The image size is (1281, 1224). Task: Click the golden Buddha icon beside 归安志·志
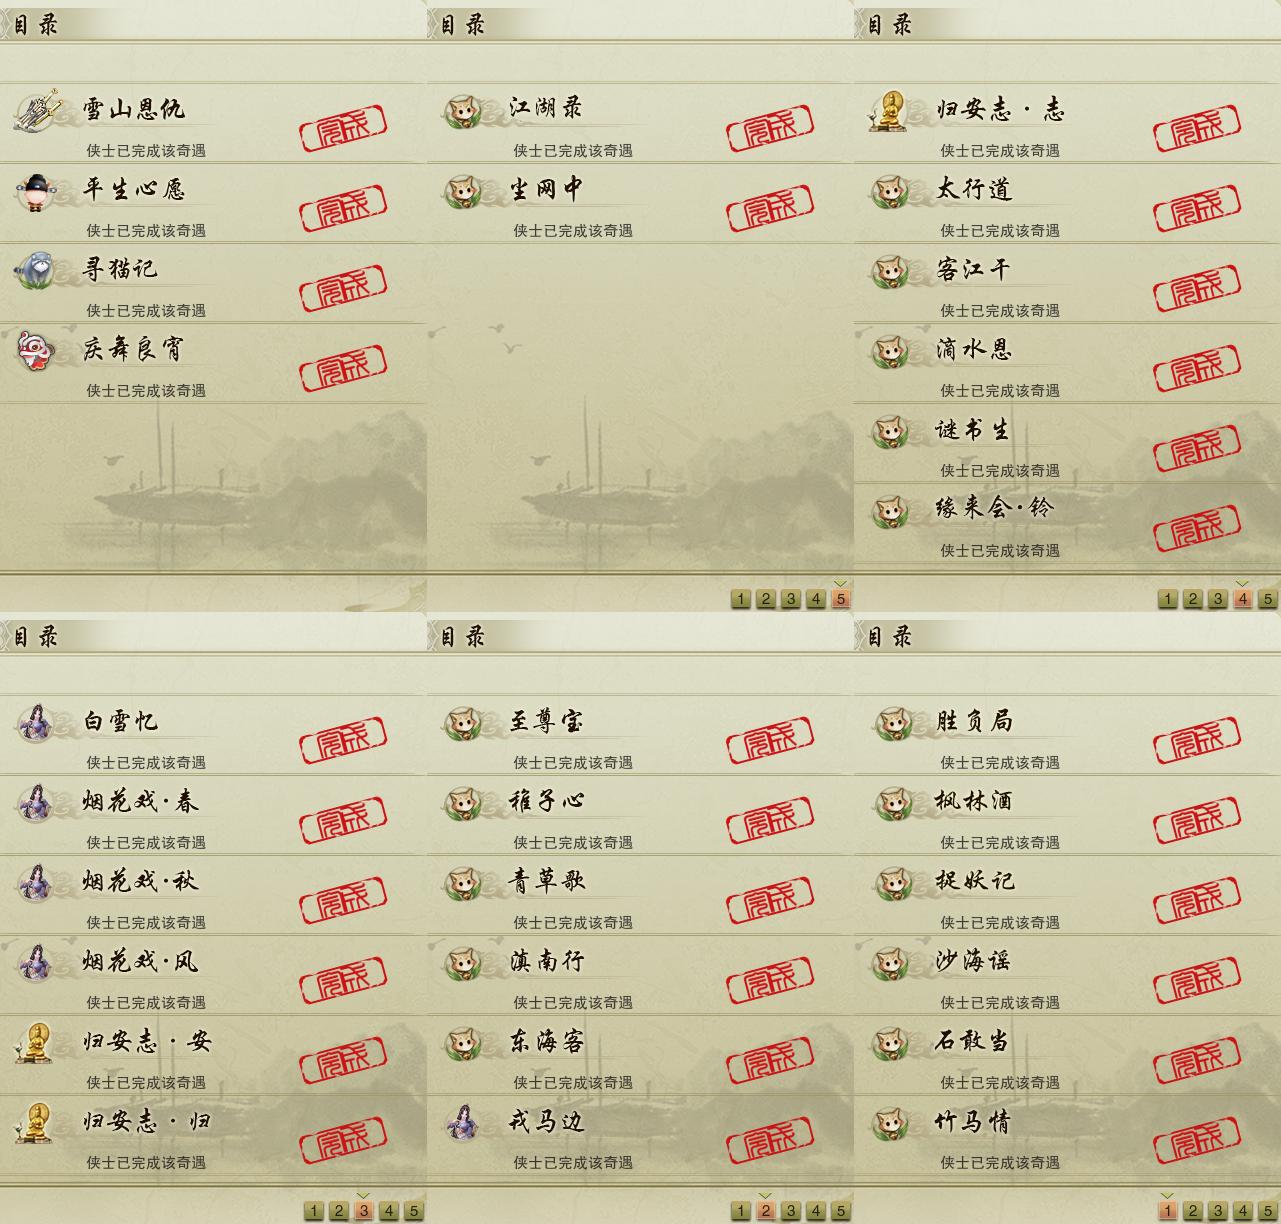coord(889,110)
